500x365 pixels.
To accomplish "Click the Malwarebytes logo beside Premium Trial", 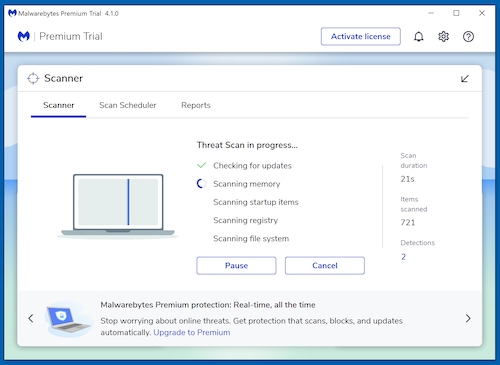I will click(24, 36).
